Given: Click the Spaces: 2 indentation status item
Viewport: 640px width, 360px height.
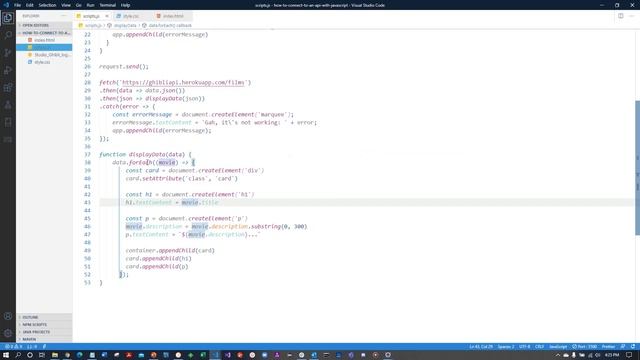Looking at the screenshot, I should (x=506, y=347).
